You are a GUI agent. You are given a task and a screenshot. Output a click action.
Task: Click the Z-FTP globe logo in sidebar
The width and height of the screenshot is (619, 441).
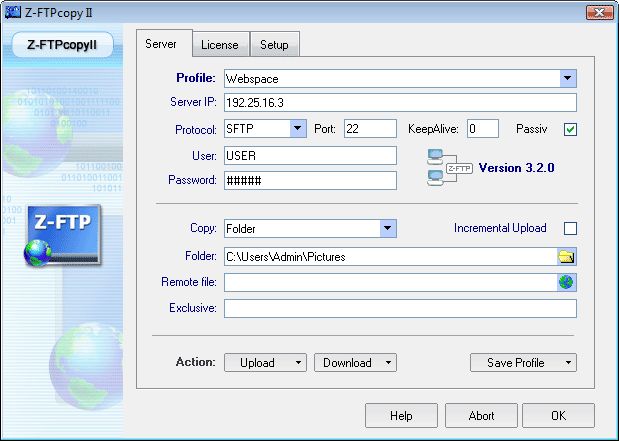point(62,235)
